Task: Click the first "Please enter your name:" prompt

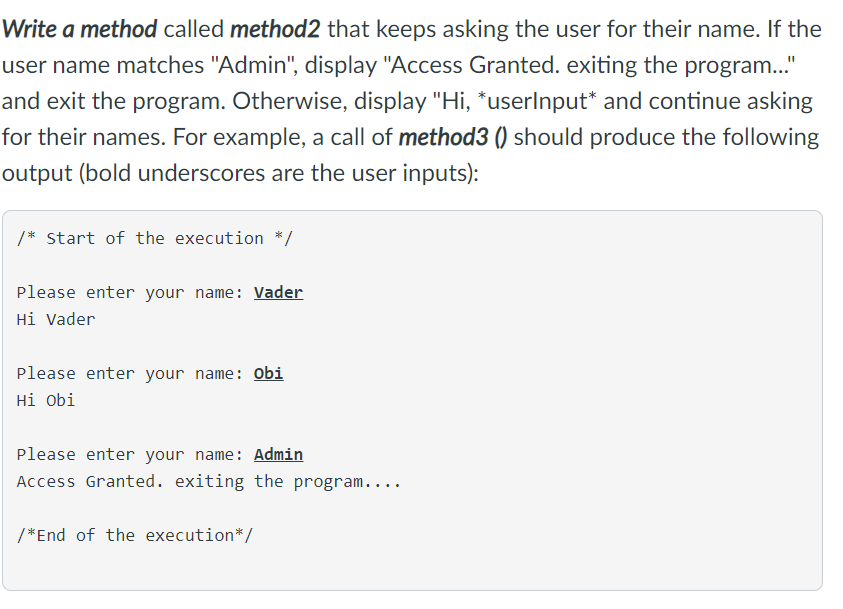Action: (x=130, y=293)
